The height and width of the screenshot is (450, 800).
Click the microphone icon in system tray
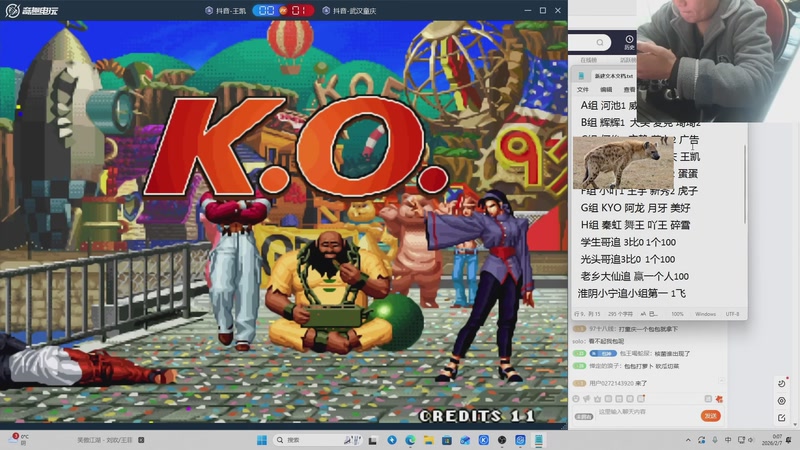click(715, 440)
